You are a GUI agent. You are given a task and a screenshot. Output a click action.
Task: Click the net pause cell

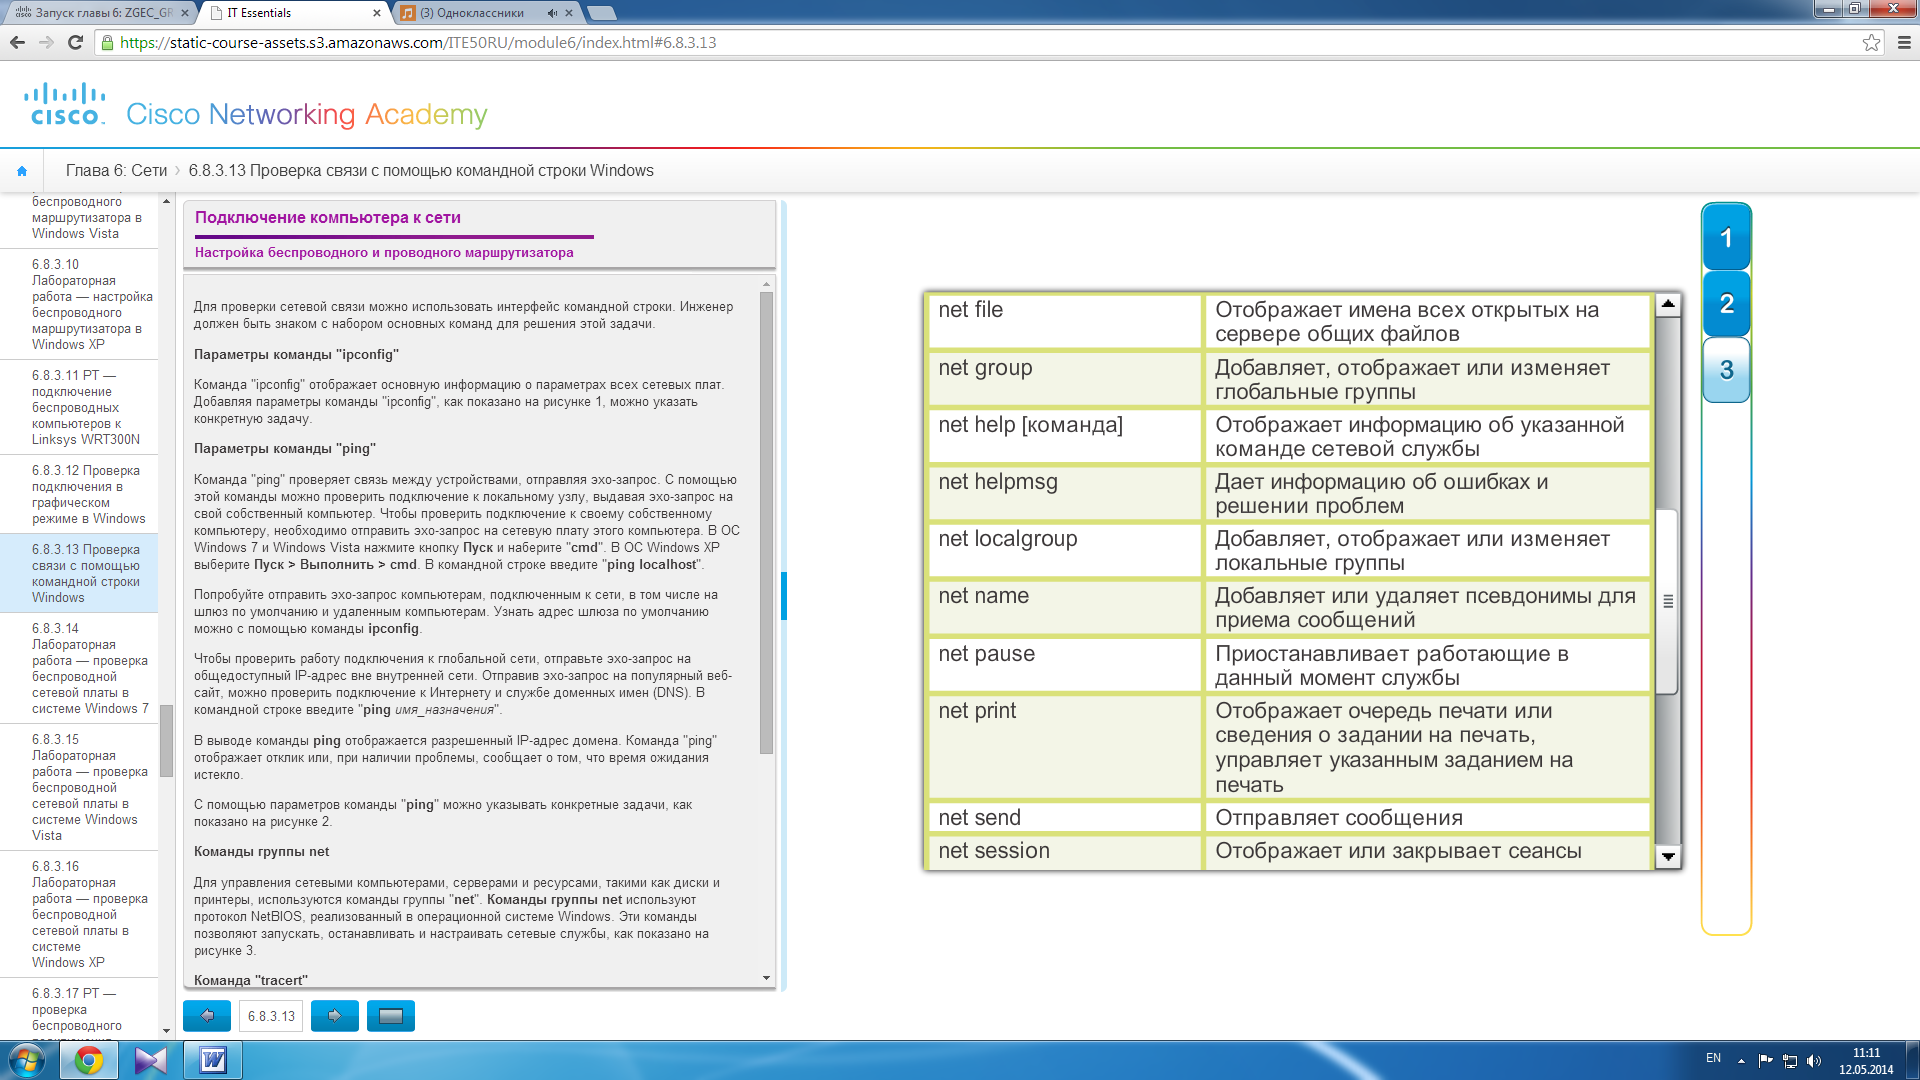(x=1065, y=665)
